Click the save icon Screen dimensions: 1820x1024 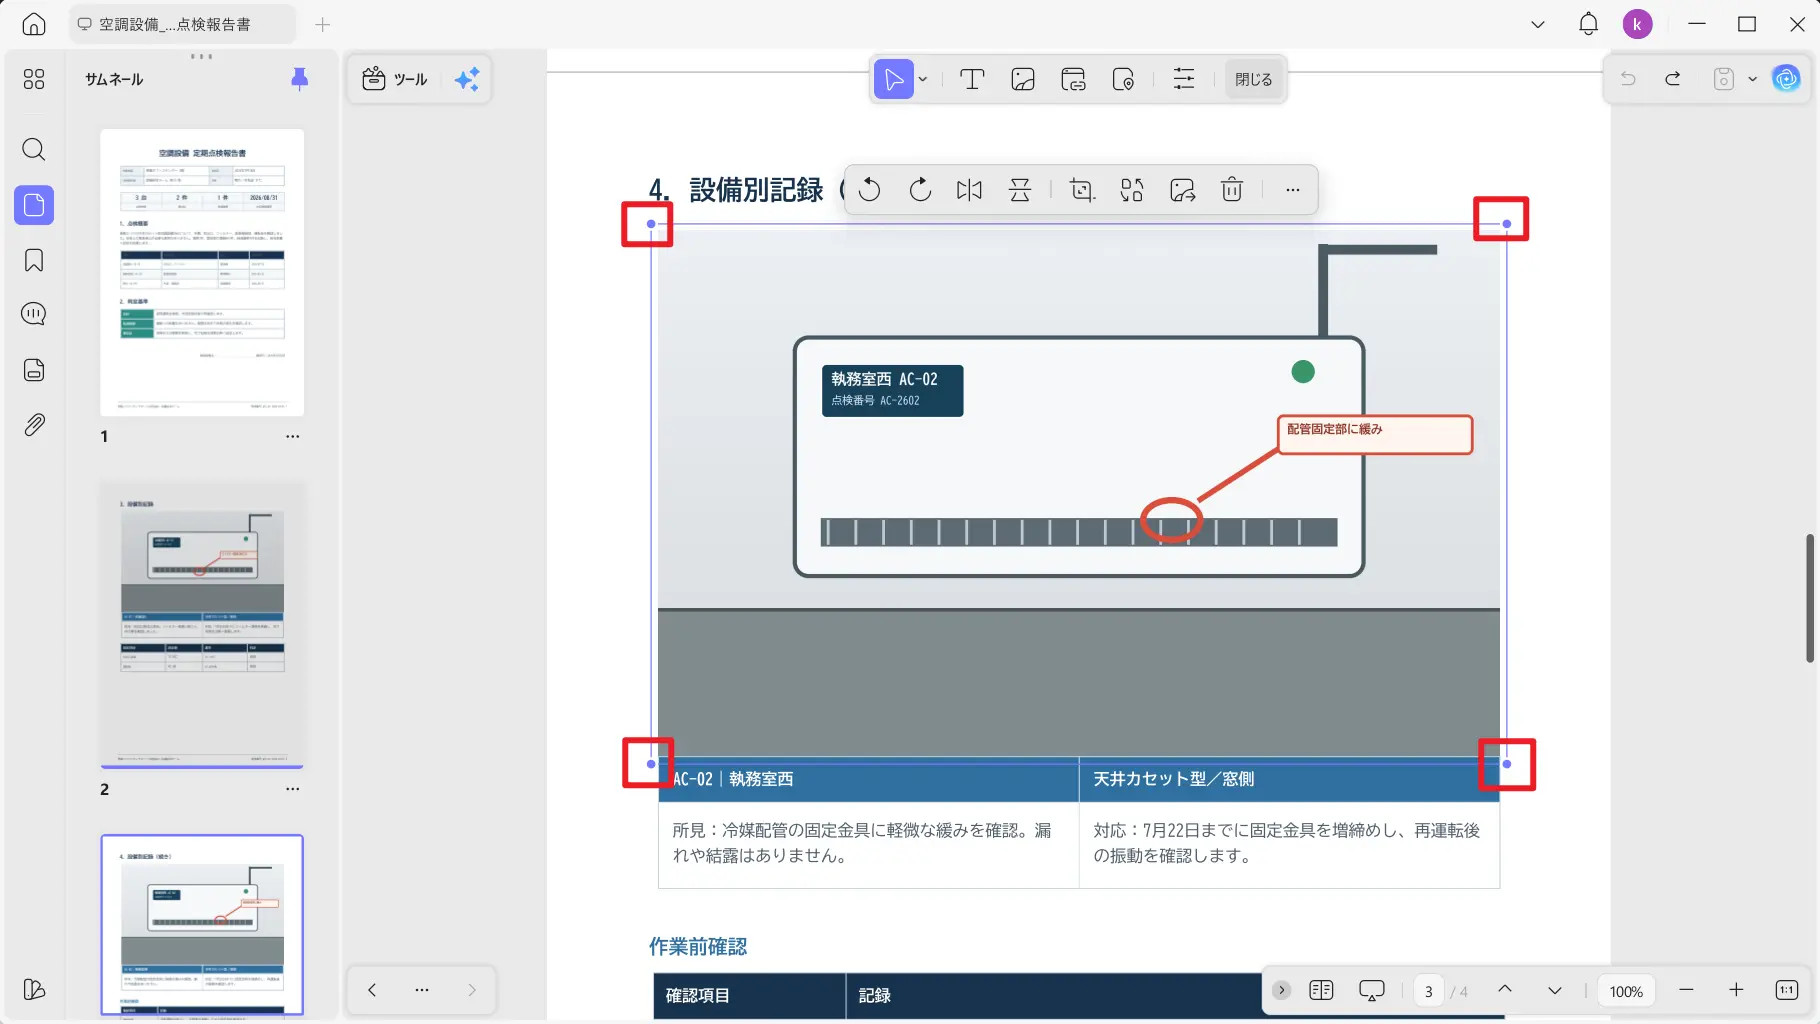[1724, 79]
